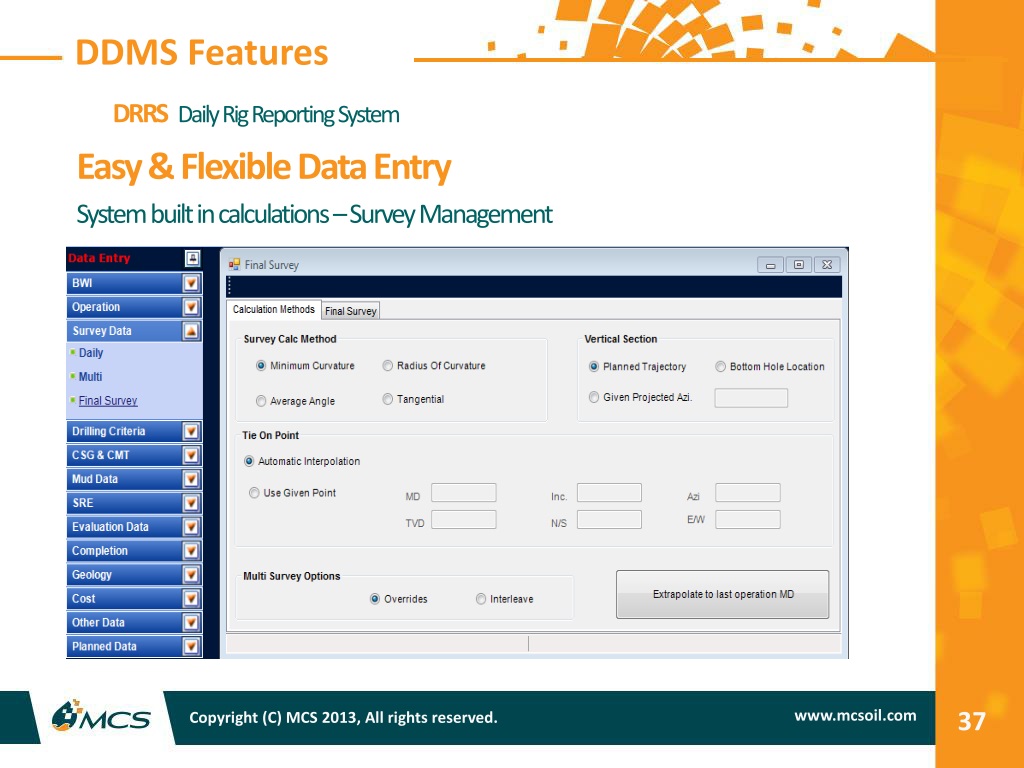This screenshot has height=768, width=1024.
Task: Click the Given Projected Azi. value field
Action: 751,398
